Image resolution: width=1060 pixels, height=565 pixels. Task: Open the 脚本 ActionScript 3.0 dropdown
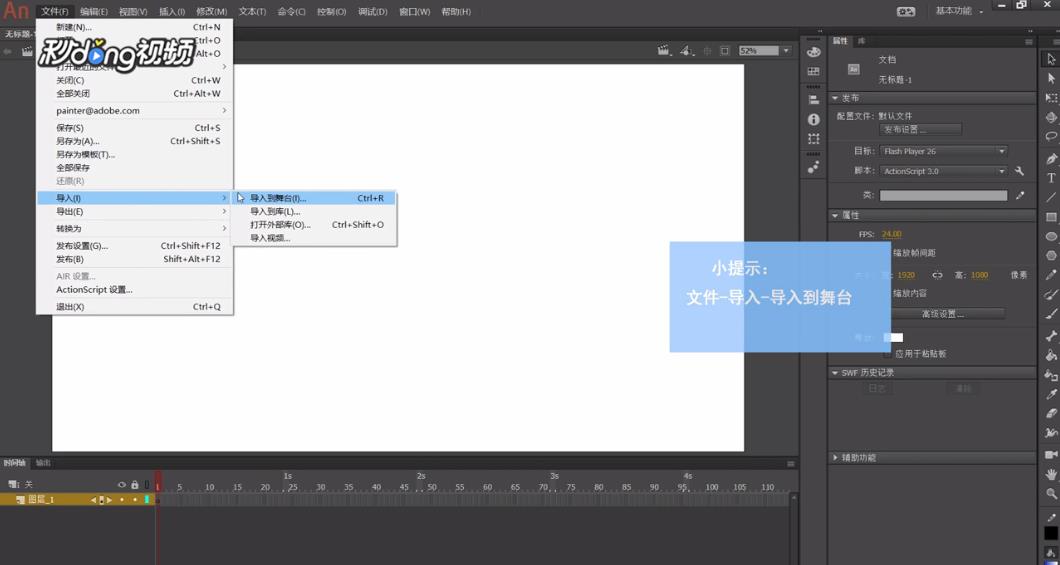(944, 172)
